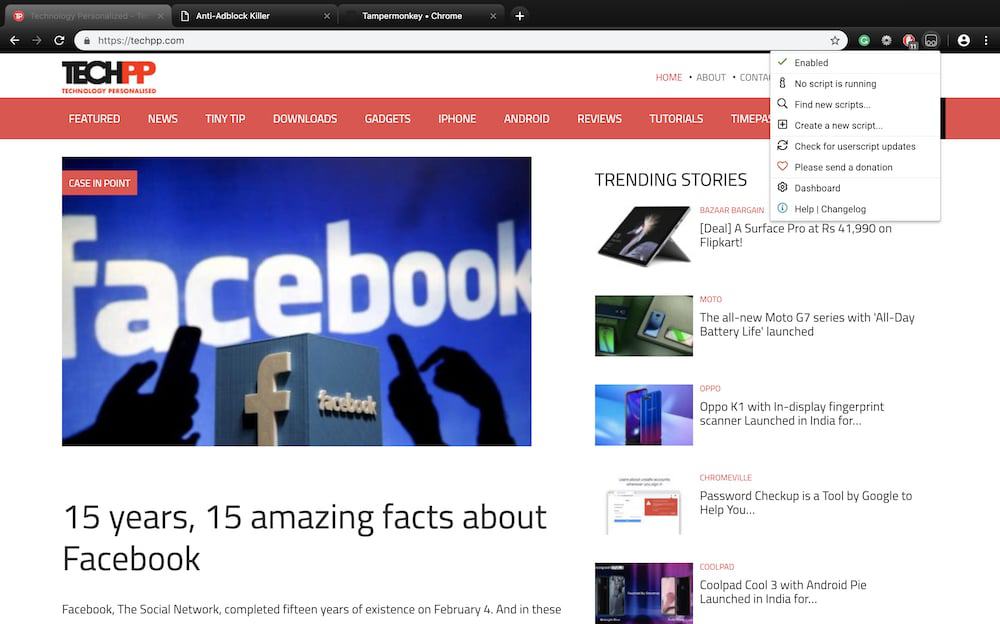Open the GADGETS section
Image resolution: width=1000 pixels, height=624 pixels.
tap(388, 119)
